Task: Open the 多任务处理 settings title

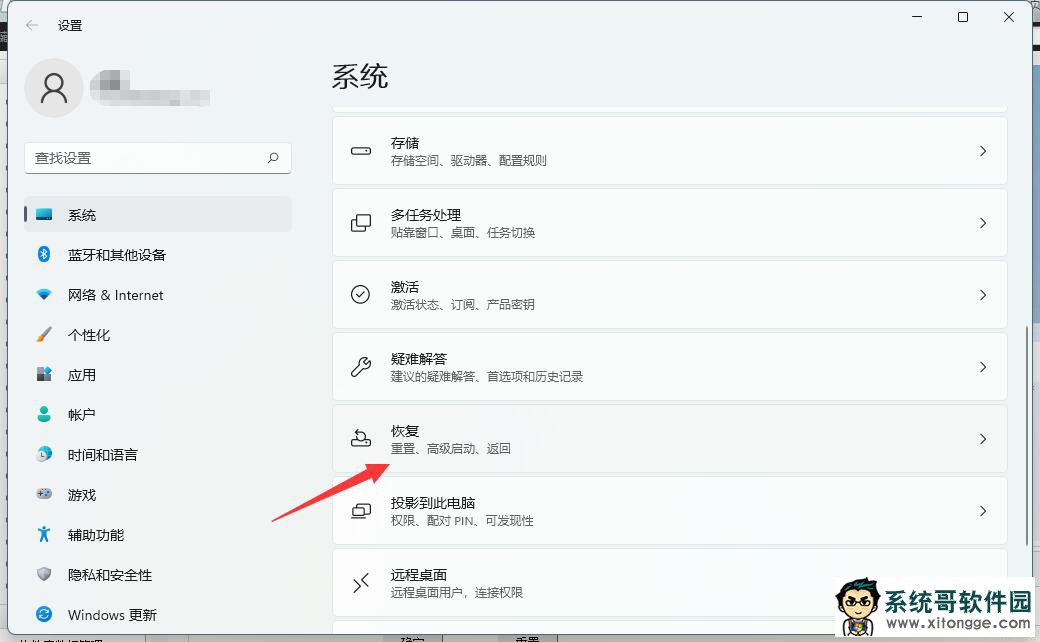Action: pyautogui.click(x=426, y=215)
